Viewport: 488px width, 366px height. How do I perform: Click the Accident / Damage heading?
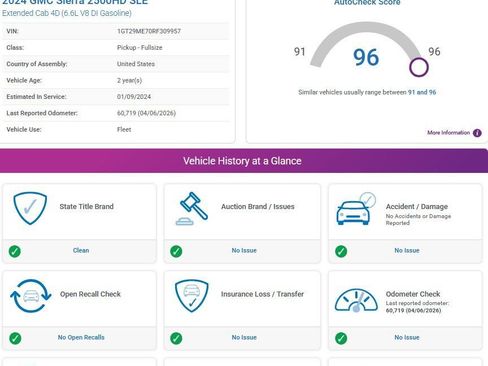417,206
